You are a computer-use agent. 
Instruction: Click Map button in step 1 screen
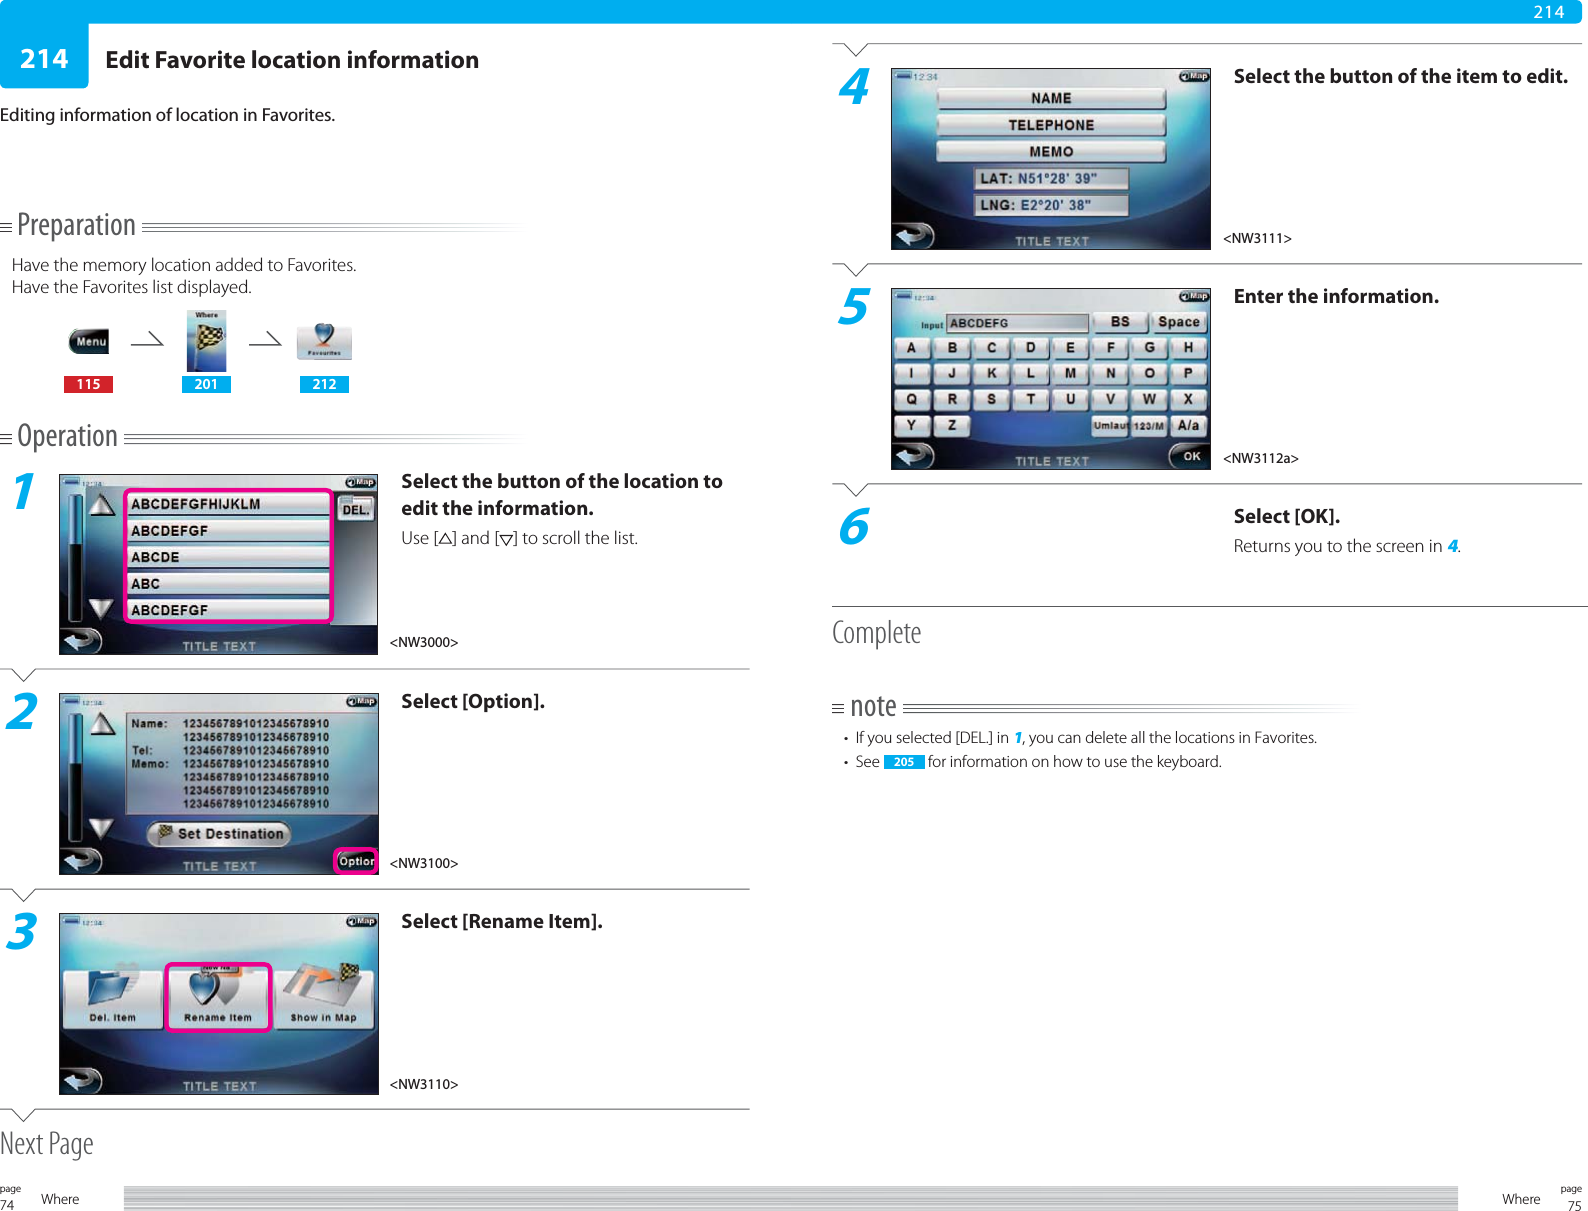[x=360, y=482]
